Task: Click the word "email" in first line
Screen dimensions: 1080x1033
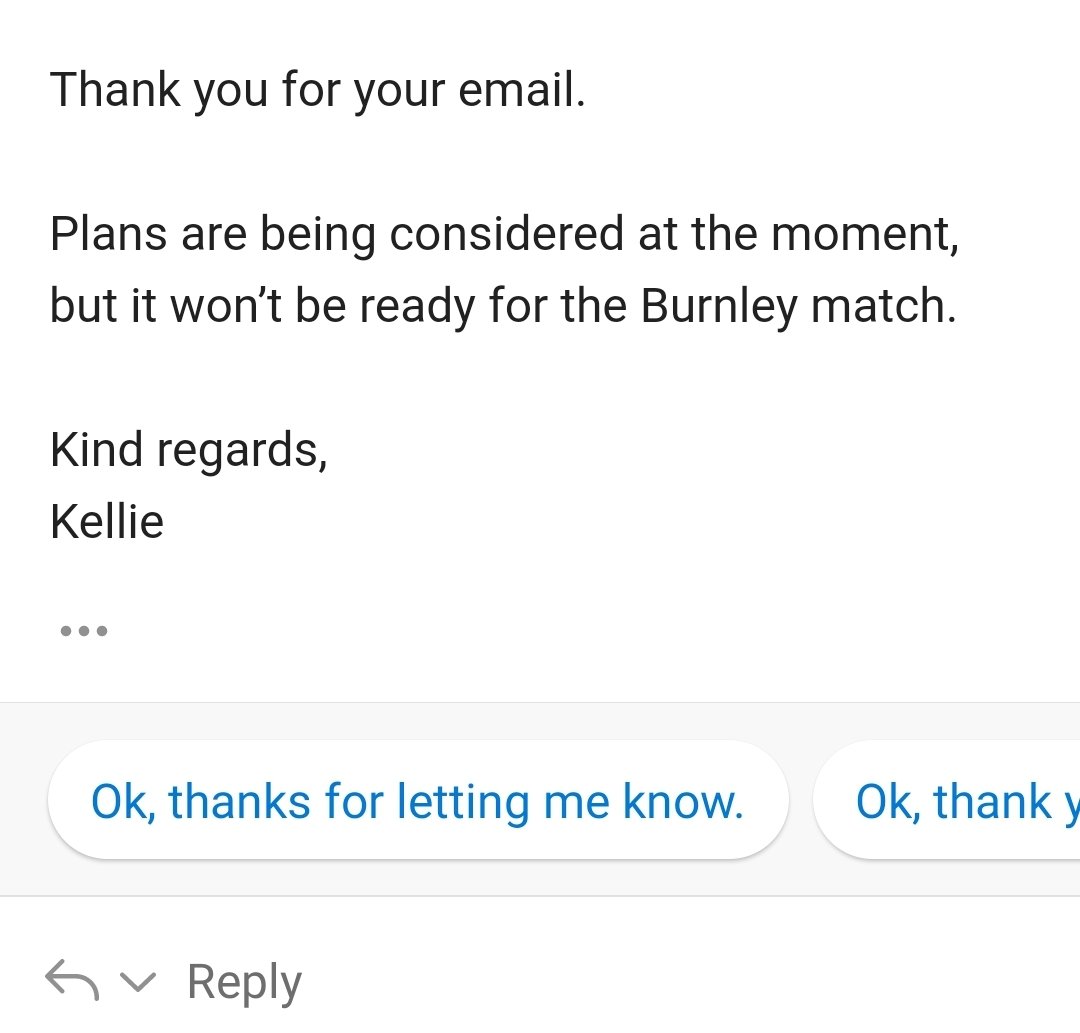Action: [x=517, y=91]
